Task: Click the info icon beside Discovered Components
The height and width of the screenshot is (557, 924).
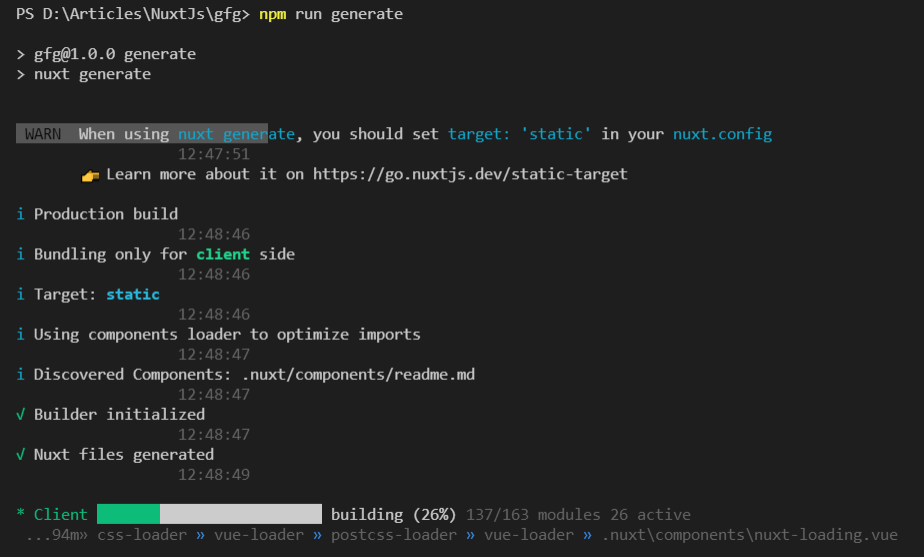Action: tap(21, 374)
